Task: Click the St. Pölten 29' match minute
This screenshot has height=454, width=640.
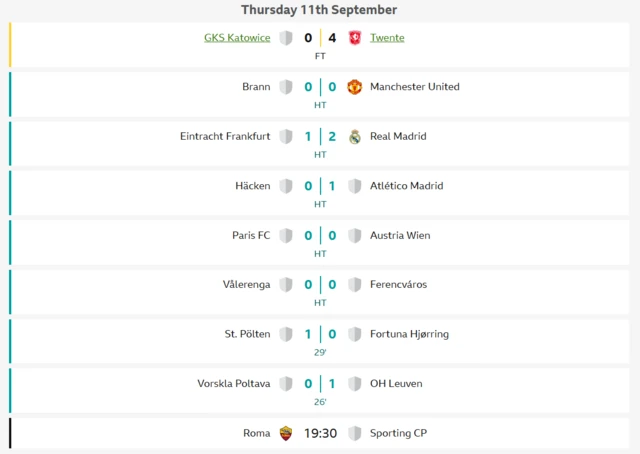Action: click(x=320, y=352)
